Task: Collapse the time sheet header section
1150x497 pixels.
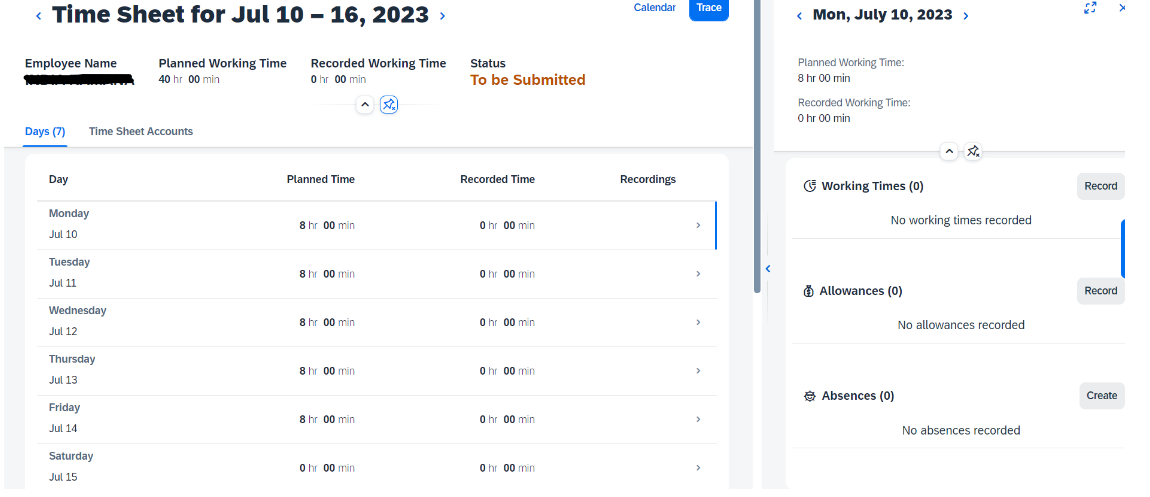Action: pyautogui.click(x=365, y=105)
